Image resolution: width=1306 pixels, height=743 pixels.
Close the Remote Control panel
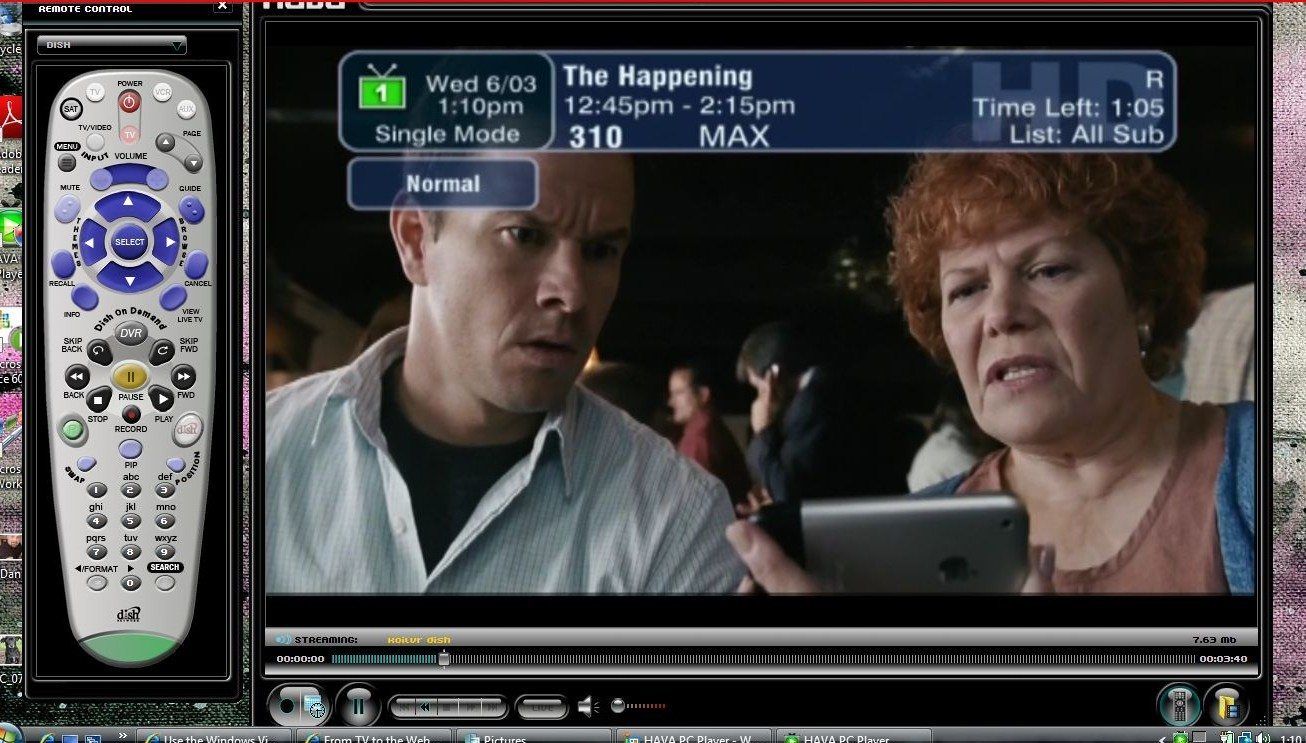[x=222, y=6]
